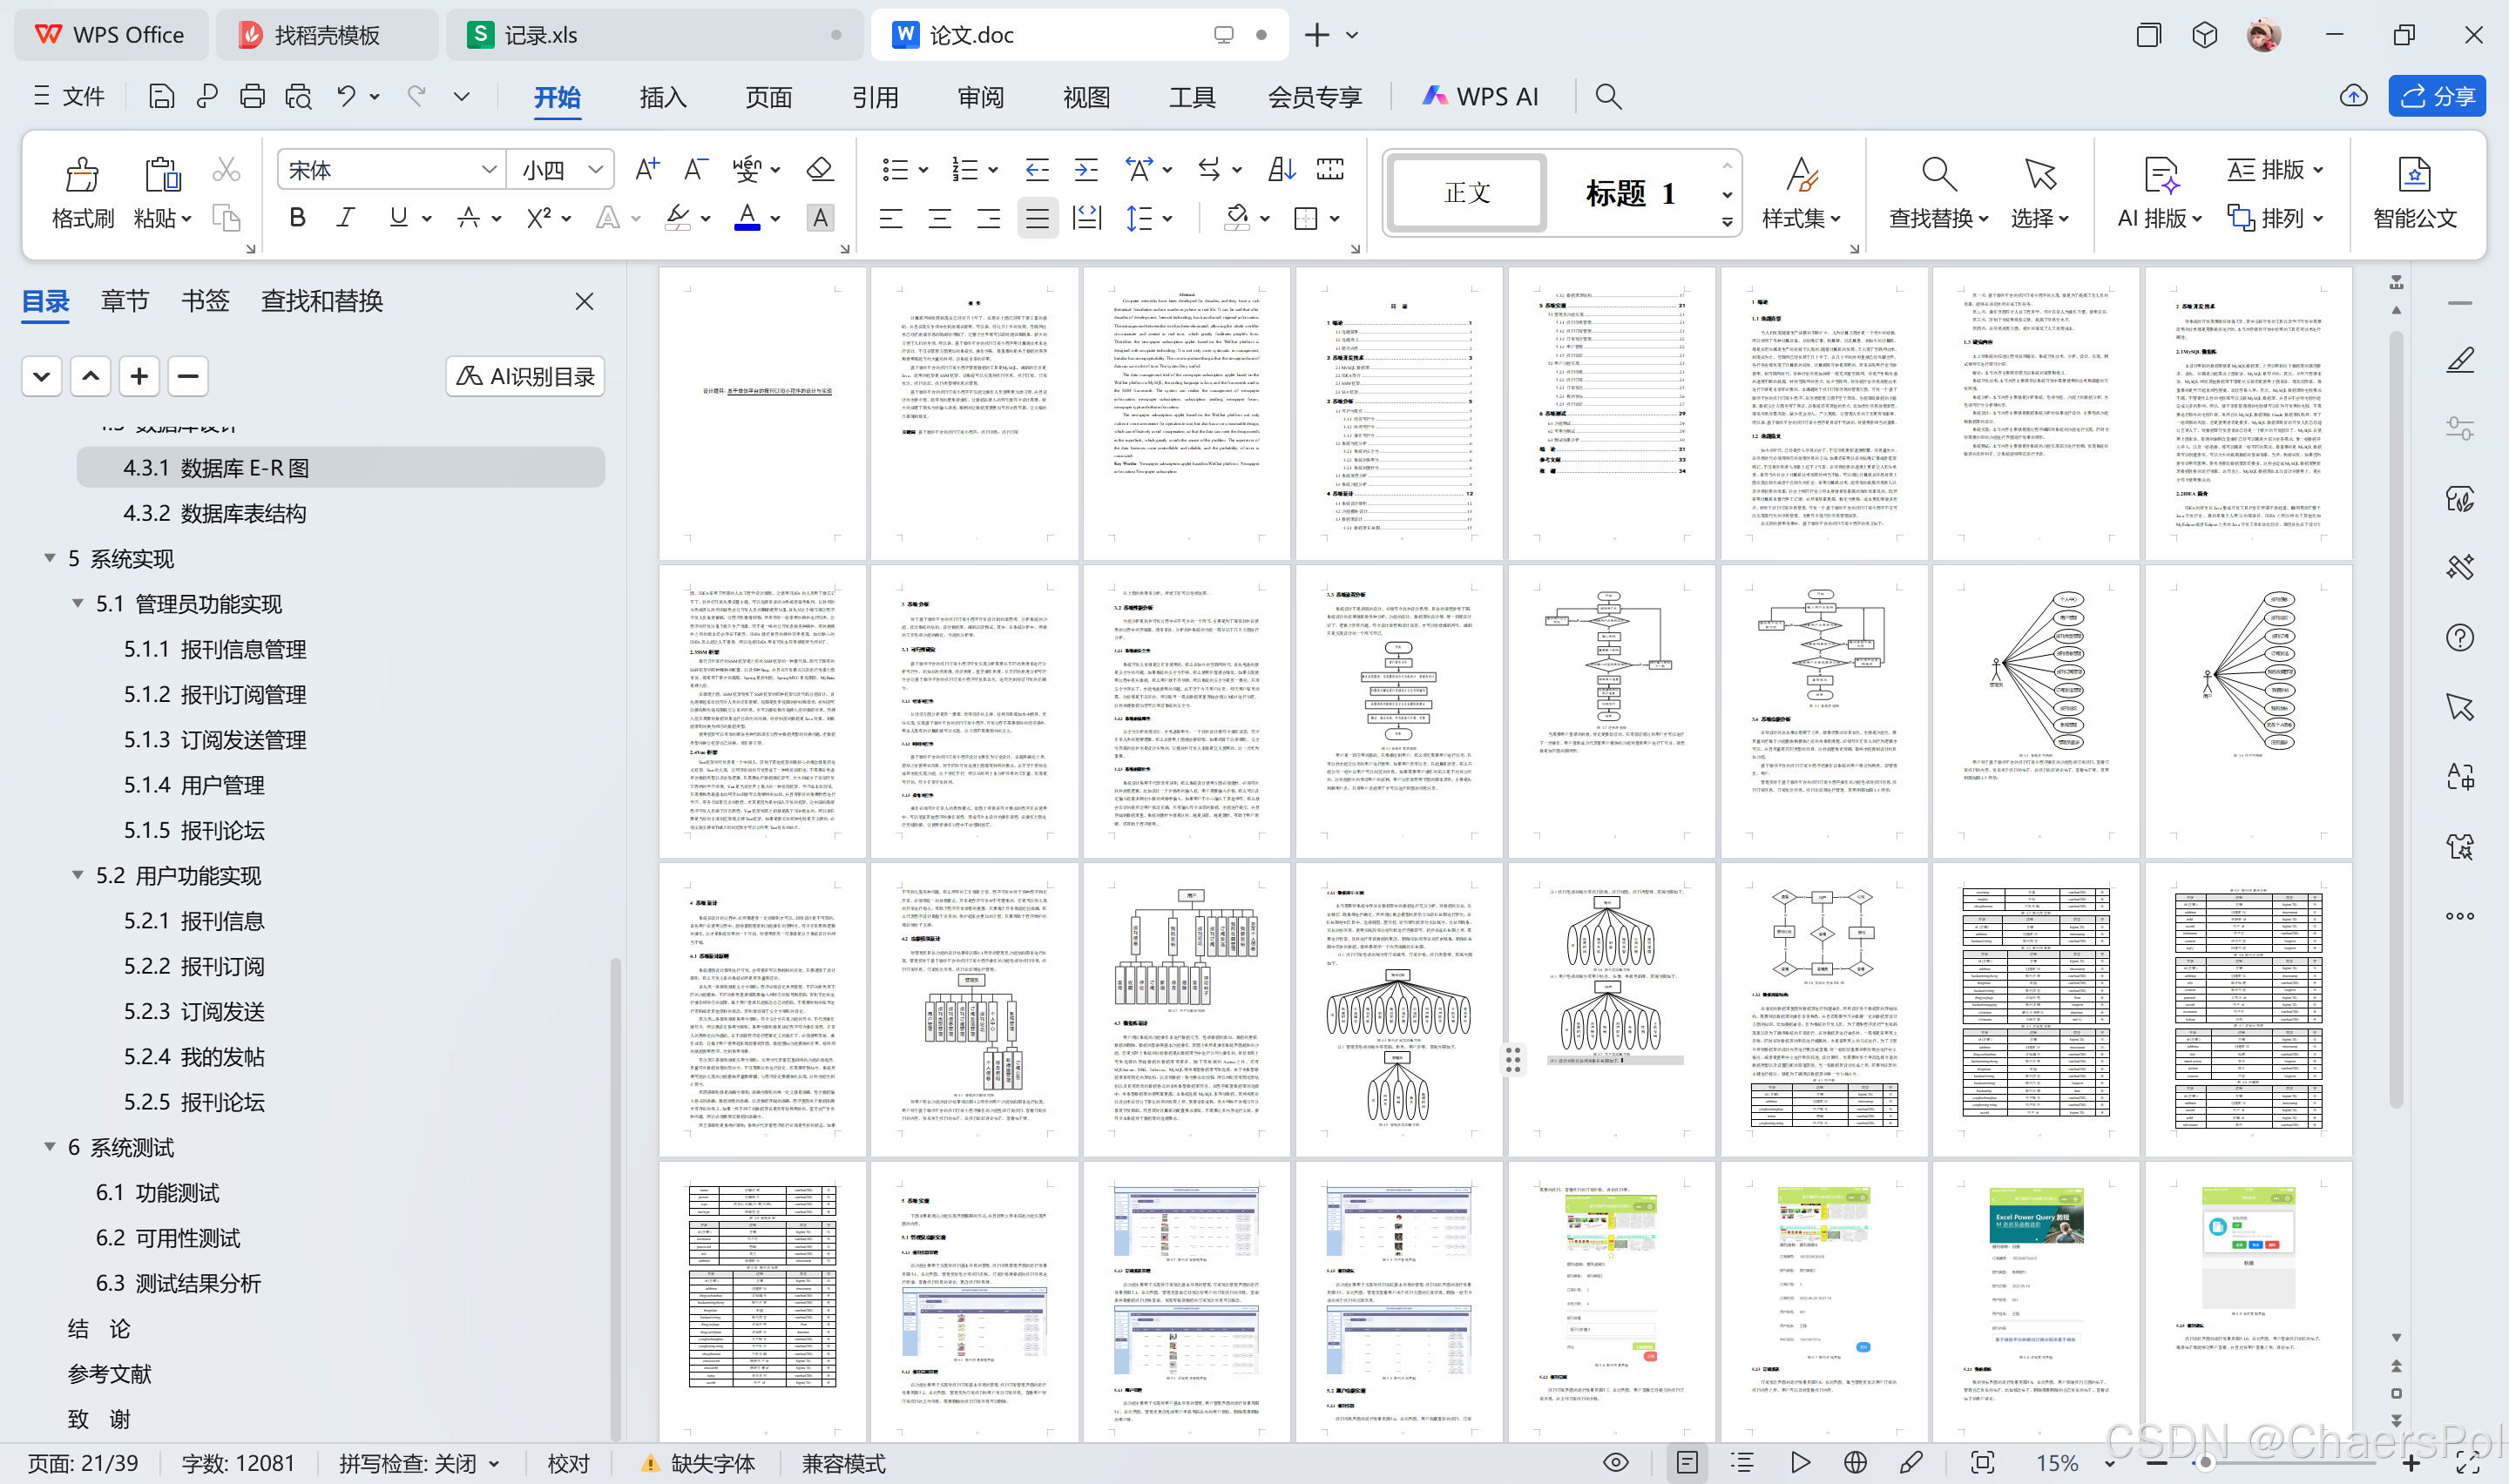Click the document vertical scrollbar

(x=2396, y=720)
